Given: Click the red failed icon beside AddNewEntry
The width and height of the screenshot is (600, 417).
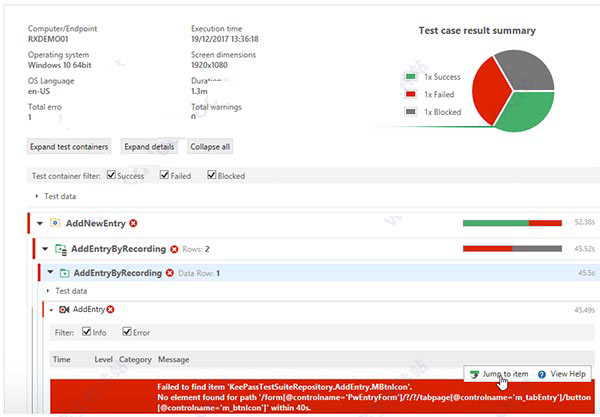Looking at the screenshot, I should 133,222.
